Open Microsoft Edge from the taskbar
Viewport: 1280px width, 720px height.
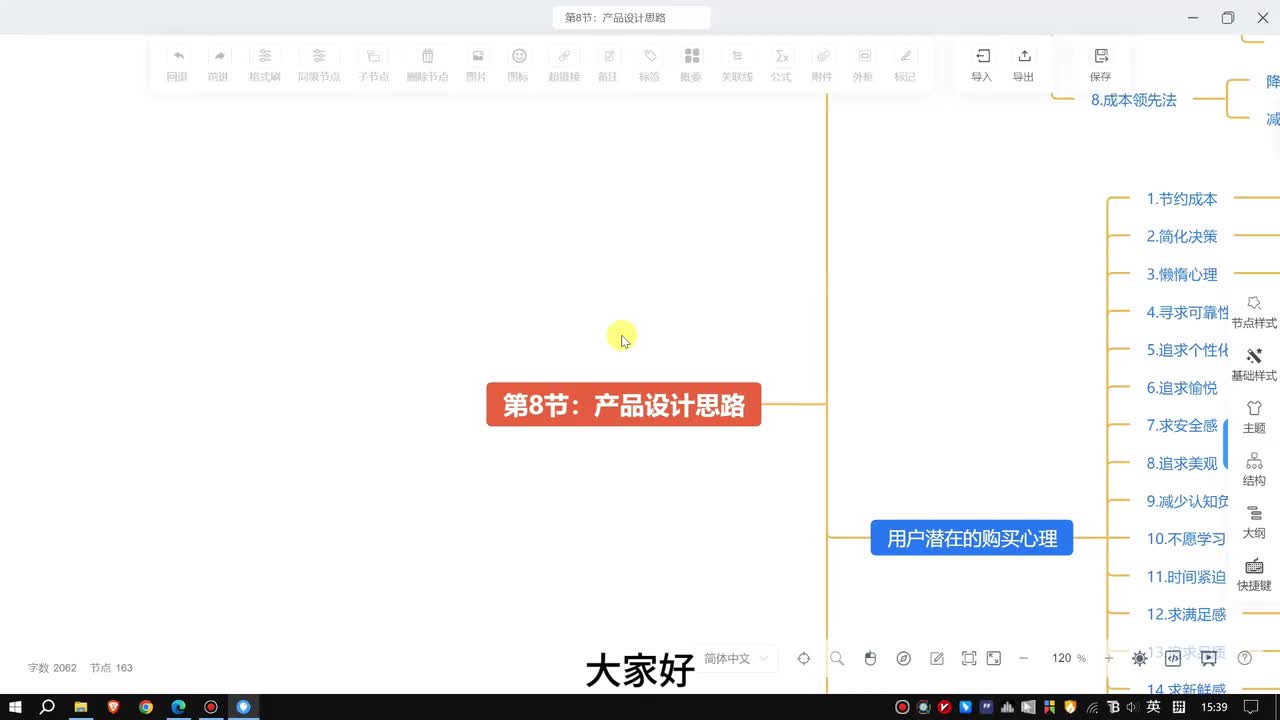click(x=178, y=707)
